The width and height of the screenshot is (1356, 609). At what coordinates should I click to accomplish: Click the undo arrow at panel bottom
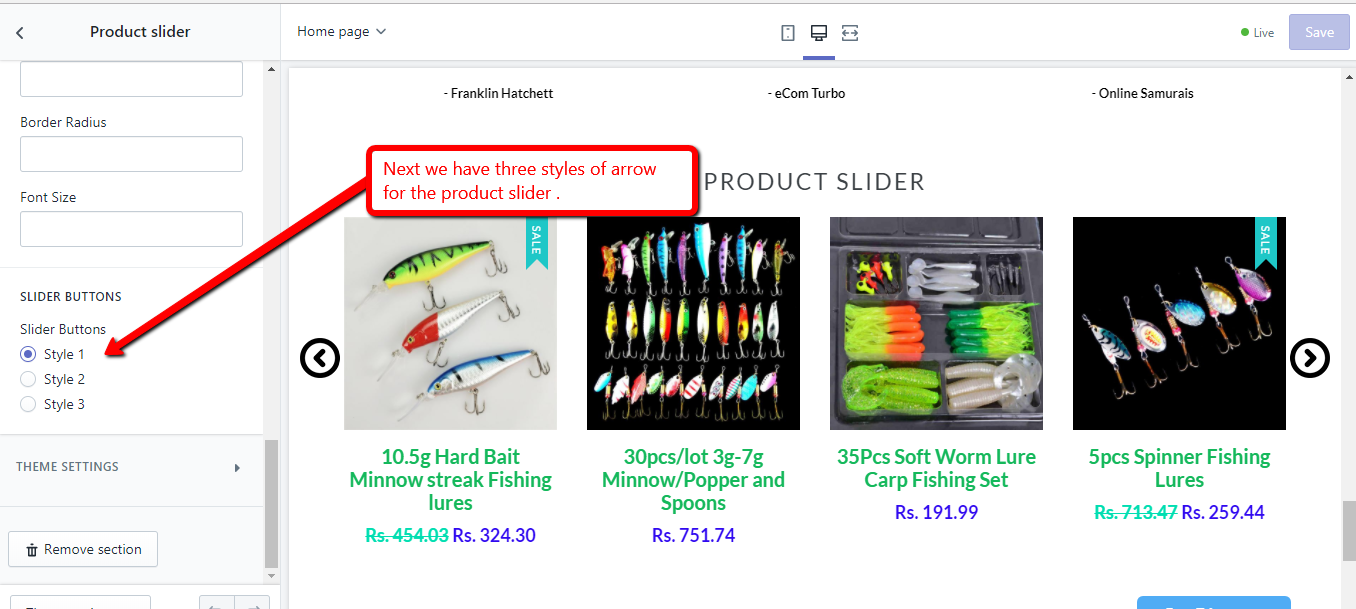[217, 604]
